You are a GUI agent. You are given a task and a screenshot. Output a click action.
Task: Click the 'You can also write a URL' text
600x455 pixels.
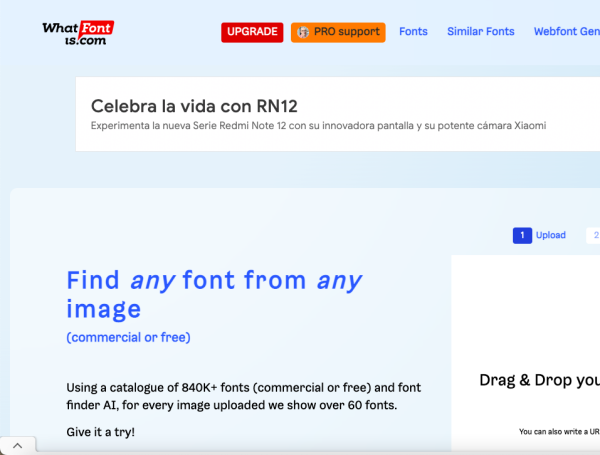(559, 432)
